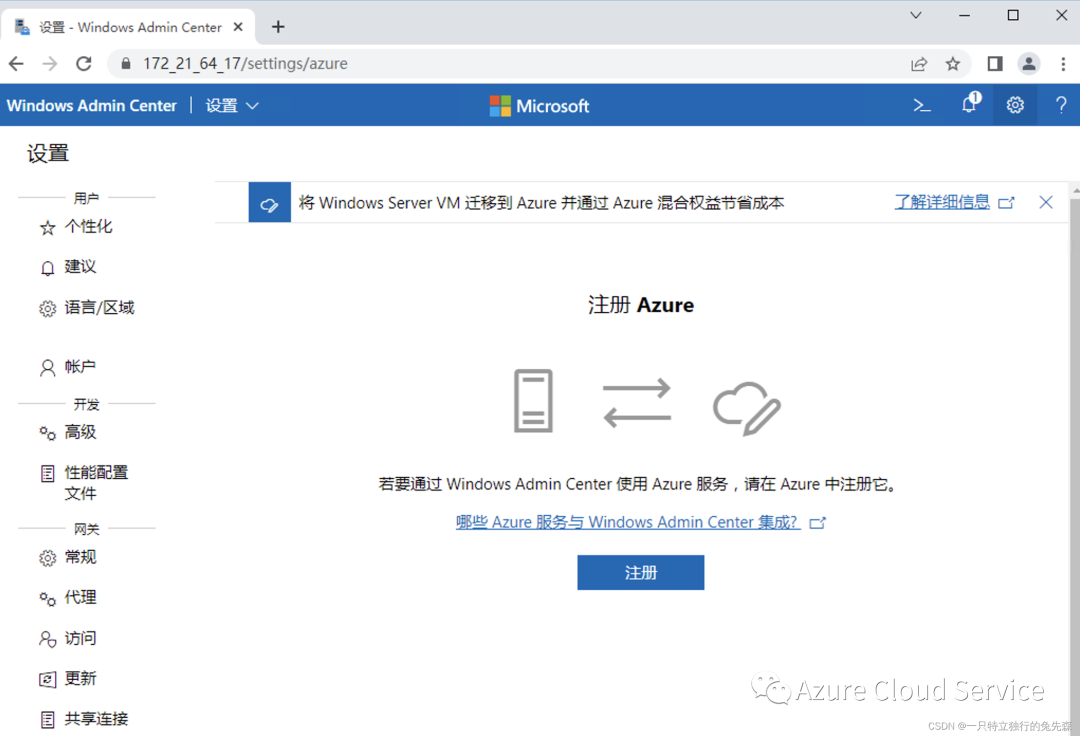Click the 注册 Azure heading
This screenshot has height=736, width=1080.
tap(641, 305)
